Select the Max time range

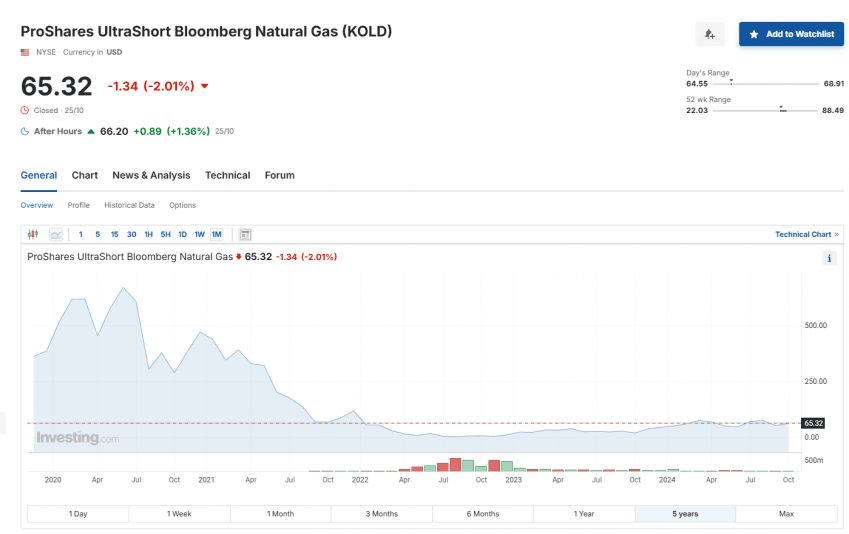pos(786,514)
